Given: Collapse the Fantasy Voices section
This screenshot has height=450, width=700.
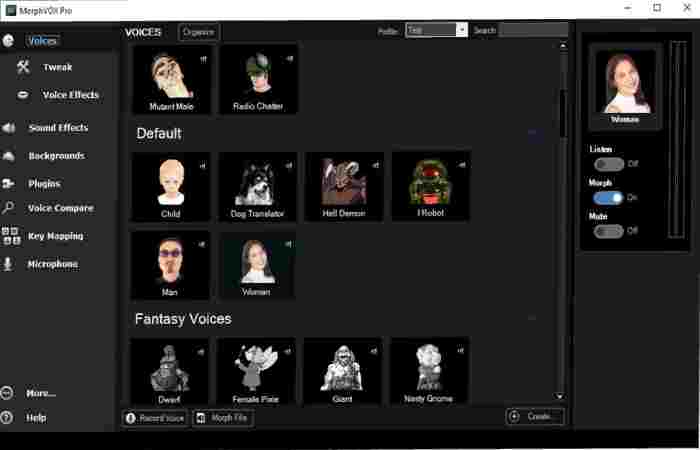Looking at the screenshot, I should pyautogui.click(x=532, y=318).
